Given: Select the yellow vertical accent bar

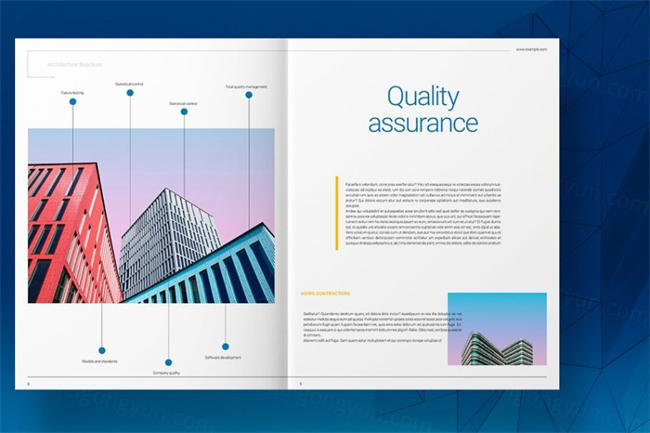Looking at the screenshot, I should tap(337, 212).
